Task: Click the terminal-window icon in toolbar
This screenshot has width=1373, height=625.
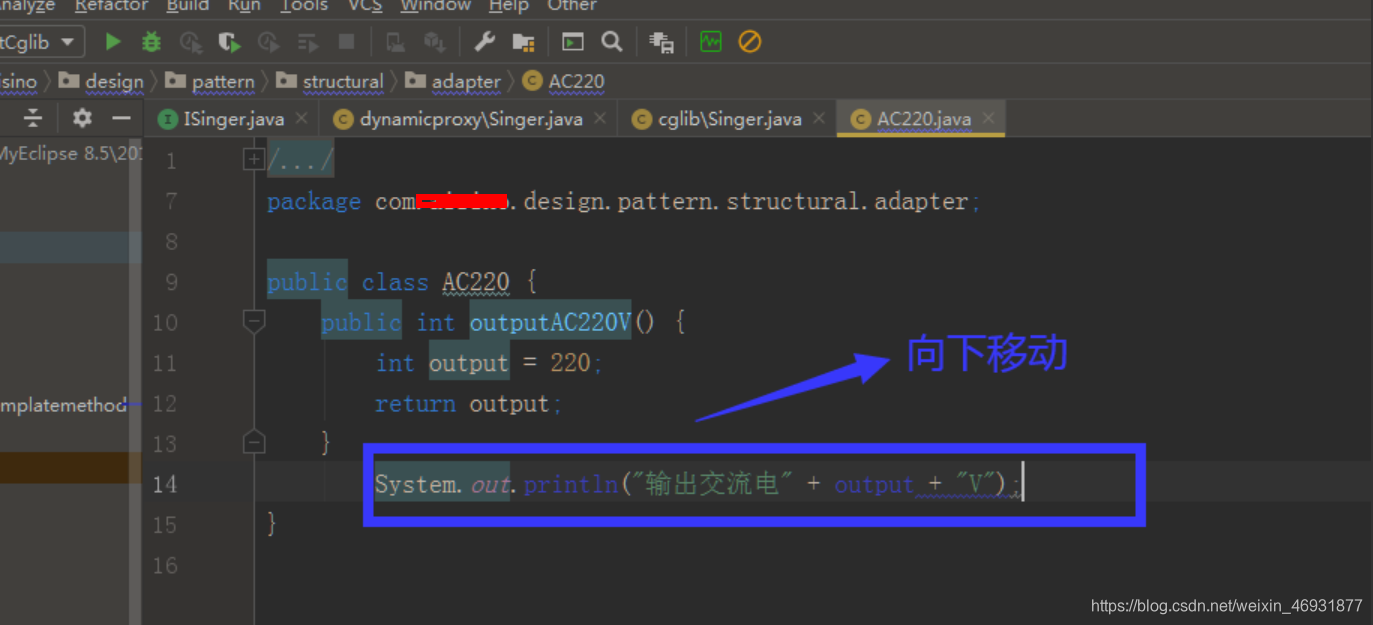Action: pyautogui.click(x=572, y=42)
